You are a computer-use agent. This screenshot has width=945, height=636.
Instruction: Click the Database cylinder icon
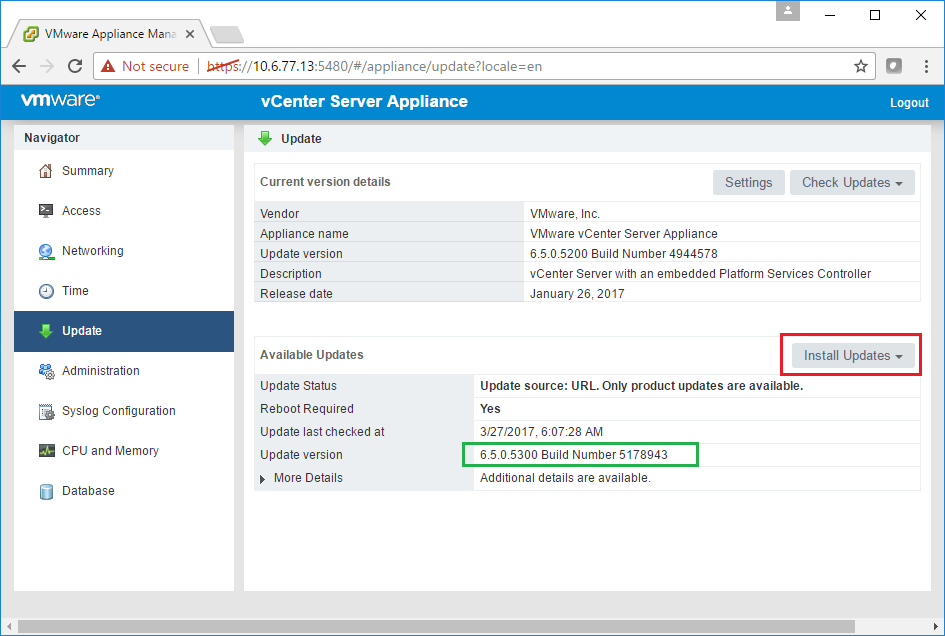tap(46, 492)
